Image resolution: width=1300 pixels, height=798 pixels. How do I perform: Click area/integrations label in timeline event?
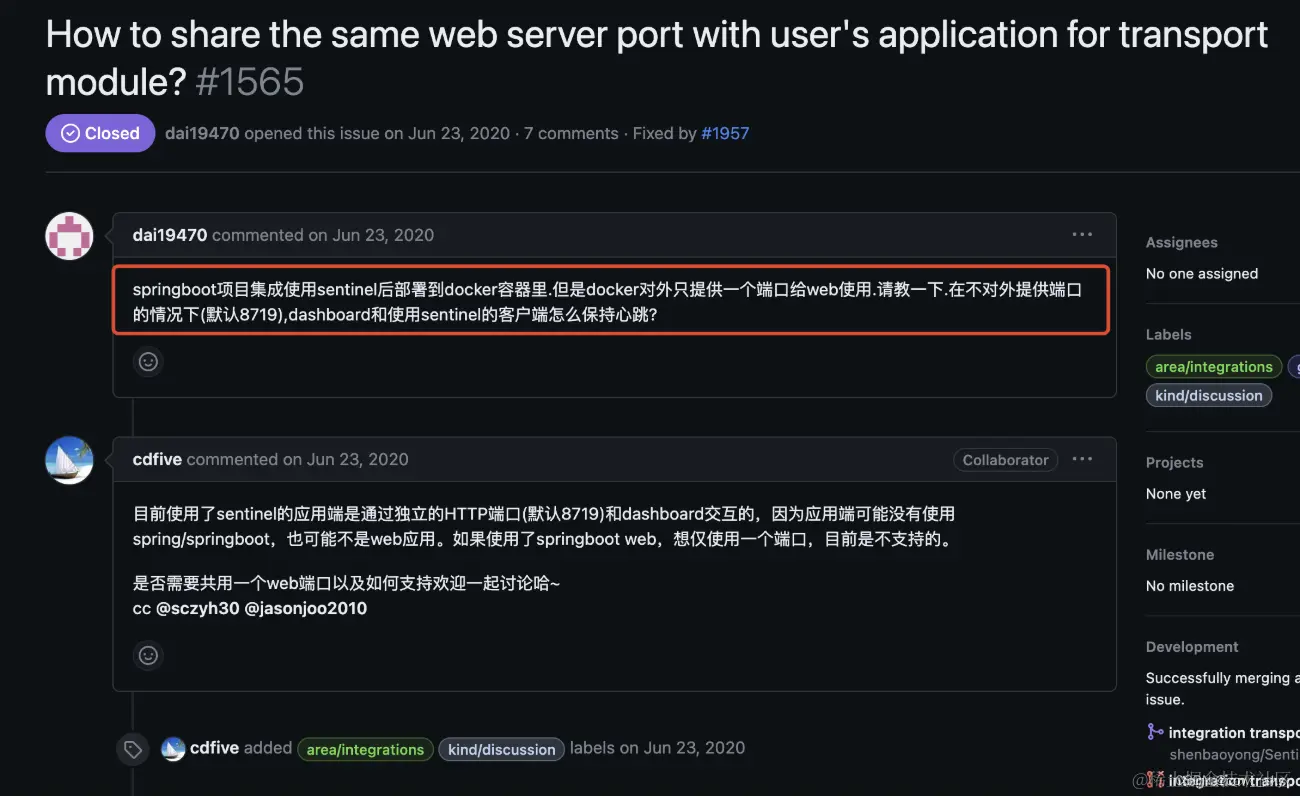365,749
